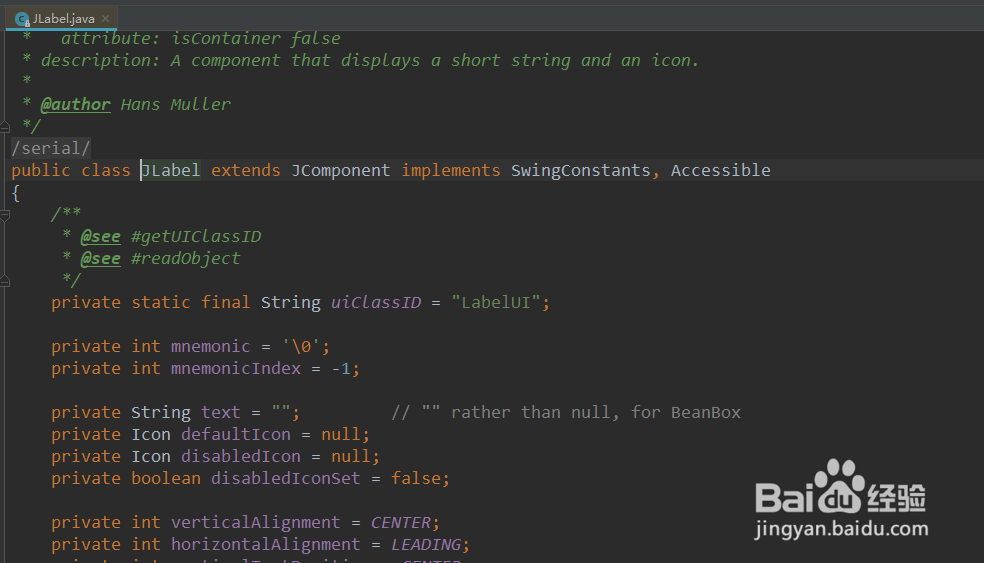Click the "LabelUI" string literal
The width and height of the screenshot is (984, 563).
pyautogui.click(x=496, y=303)
